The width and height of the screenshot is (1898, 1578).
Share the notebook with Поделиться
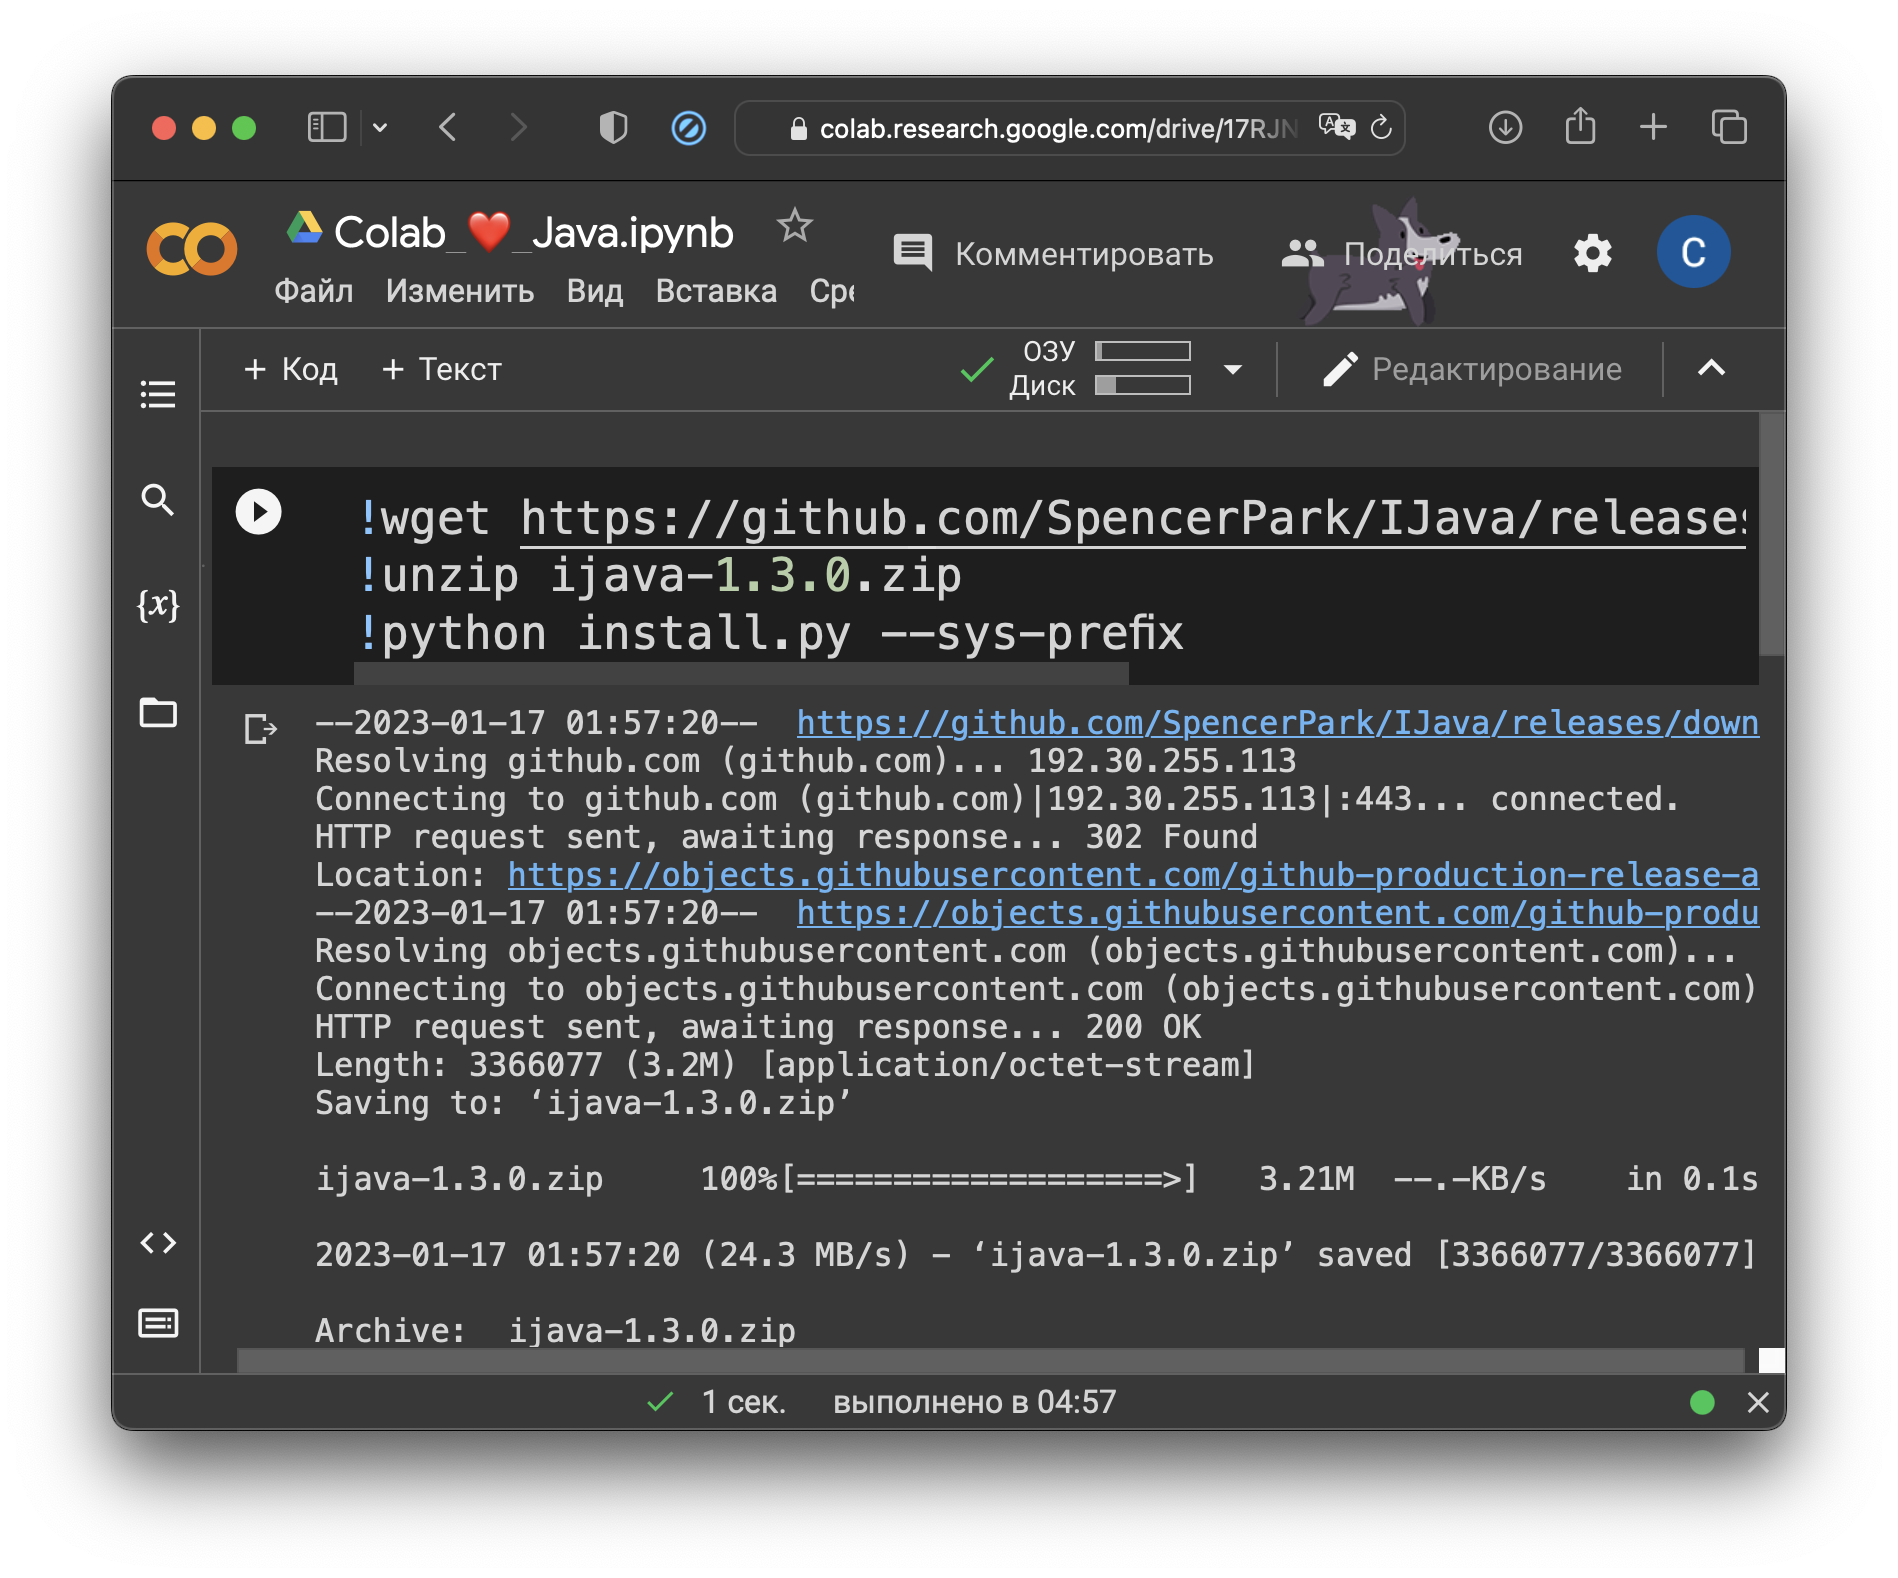click(1402, 254)
